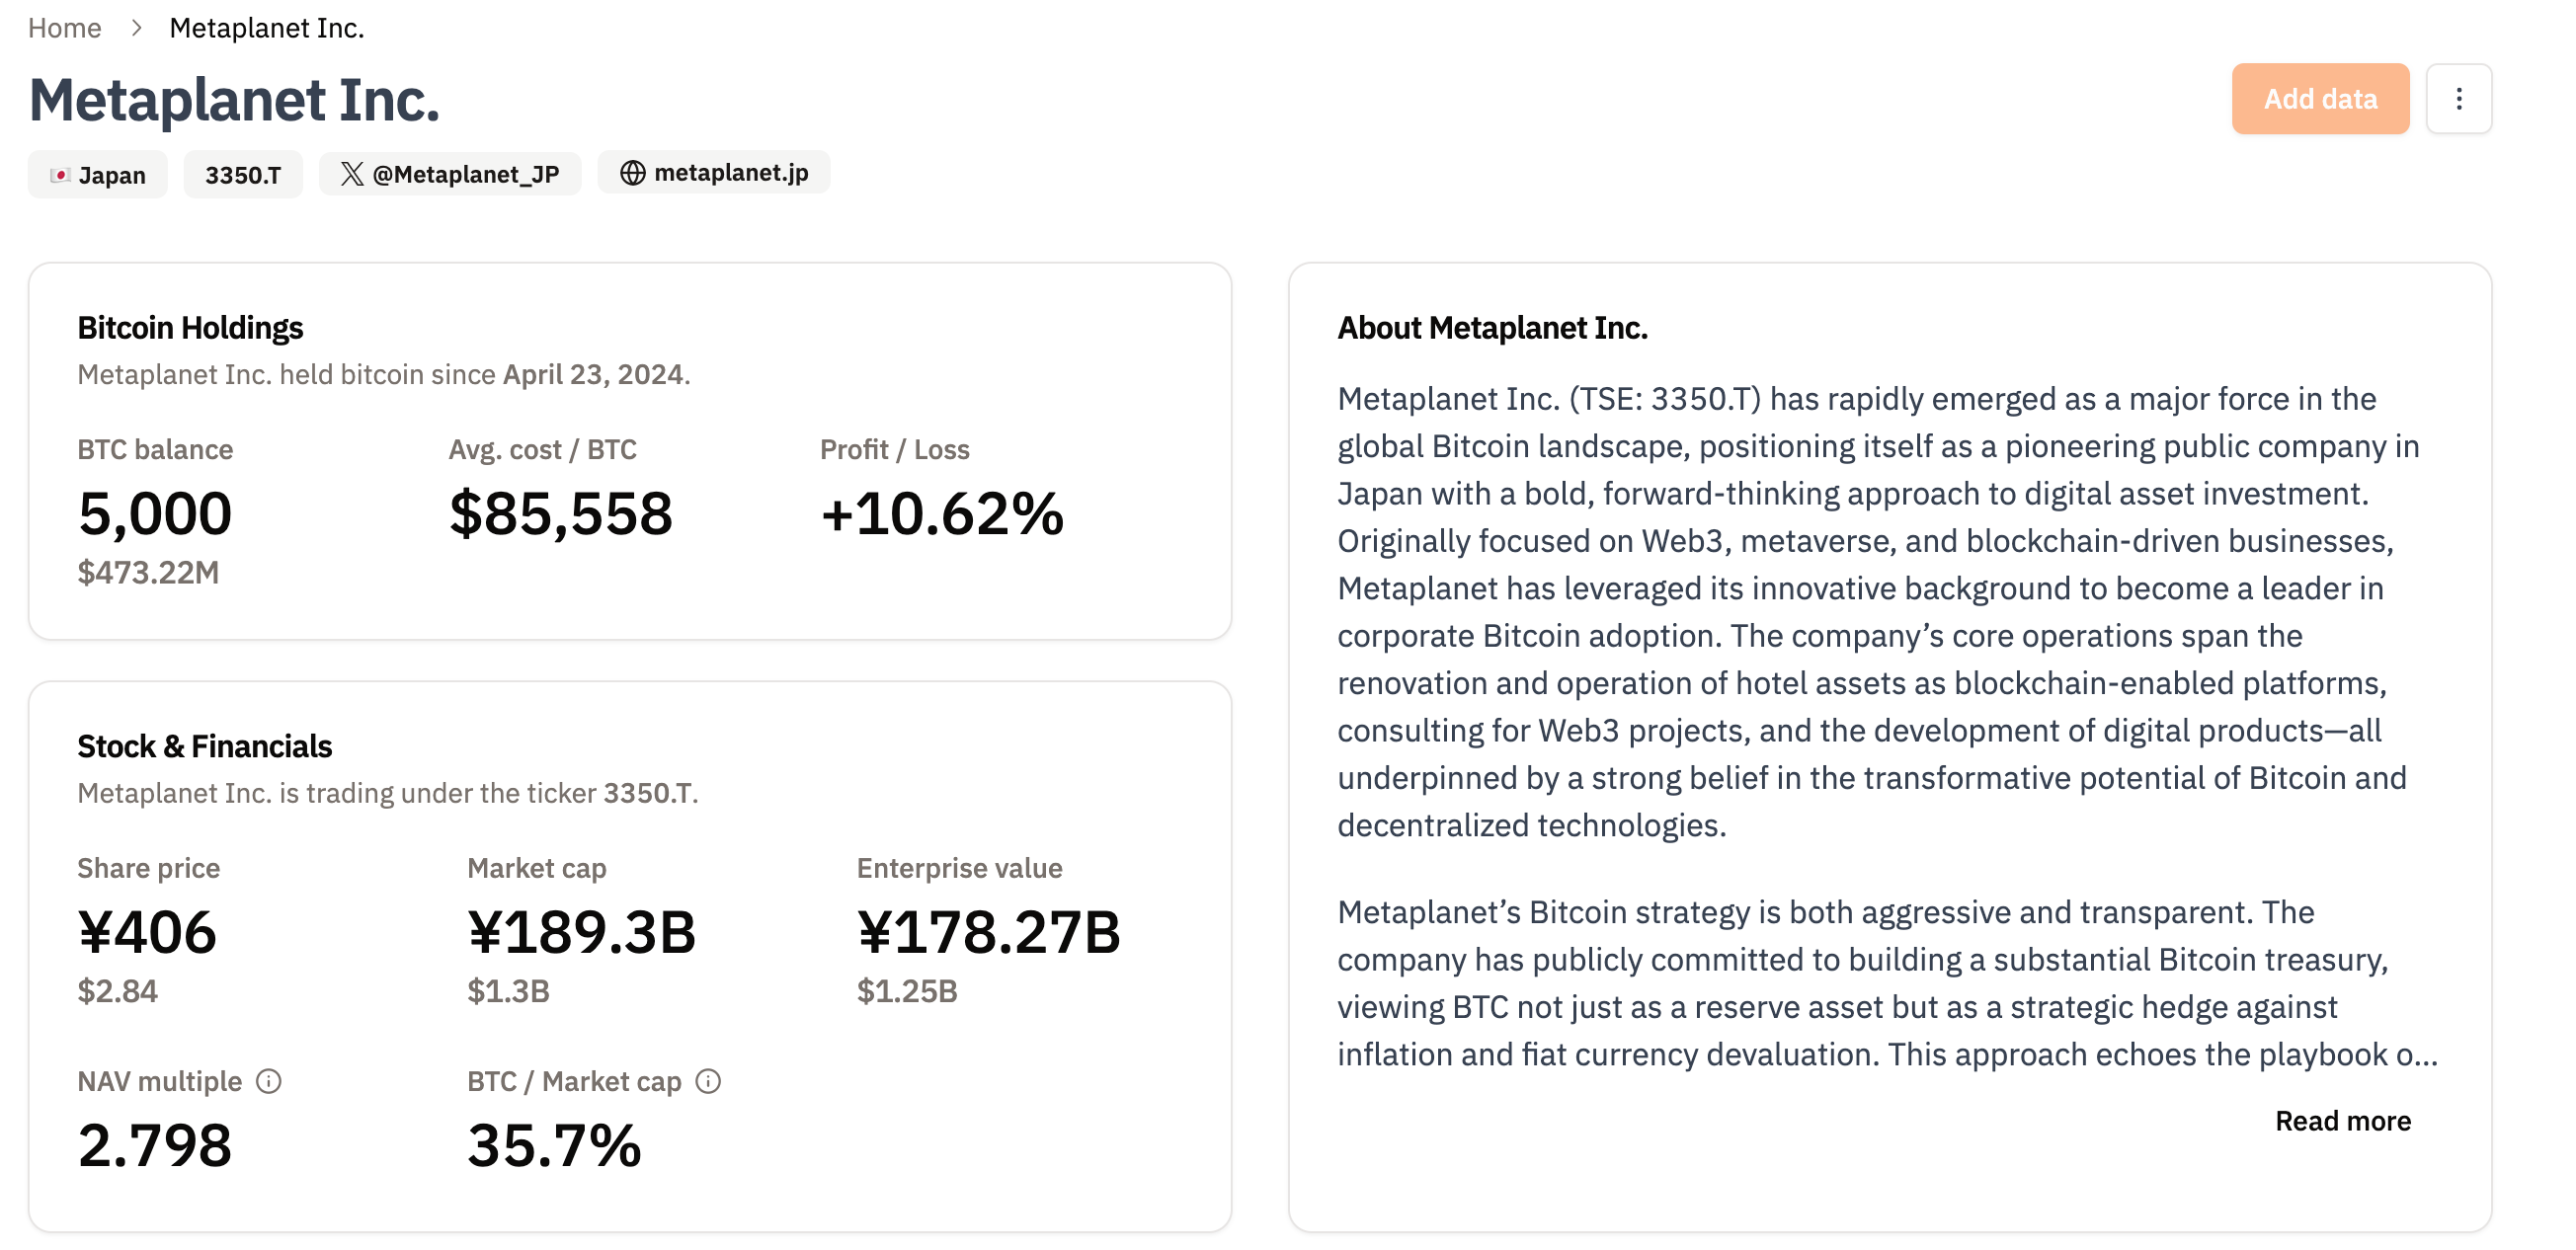The image size is (2576, 1250).
Task: Click the $473.22M balance value
Action: pos(148,572)
